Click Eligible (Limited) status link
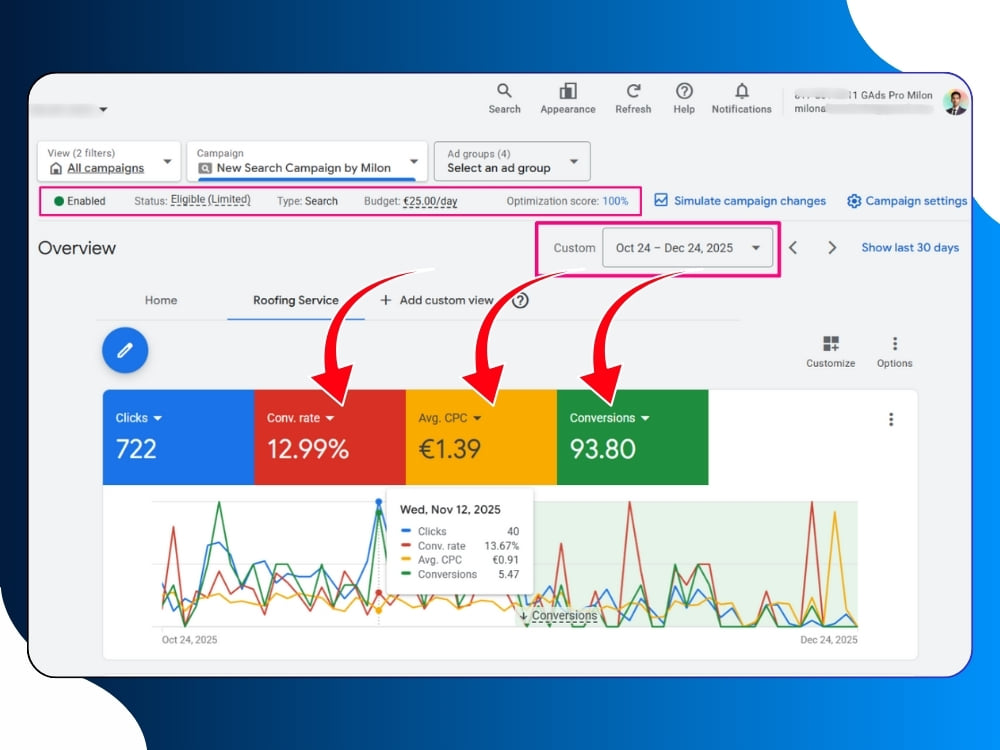Viewport: 1000px width, 750px height. coord(210,200)
